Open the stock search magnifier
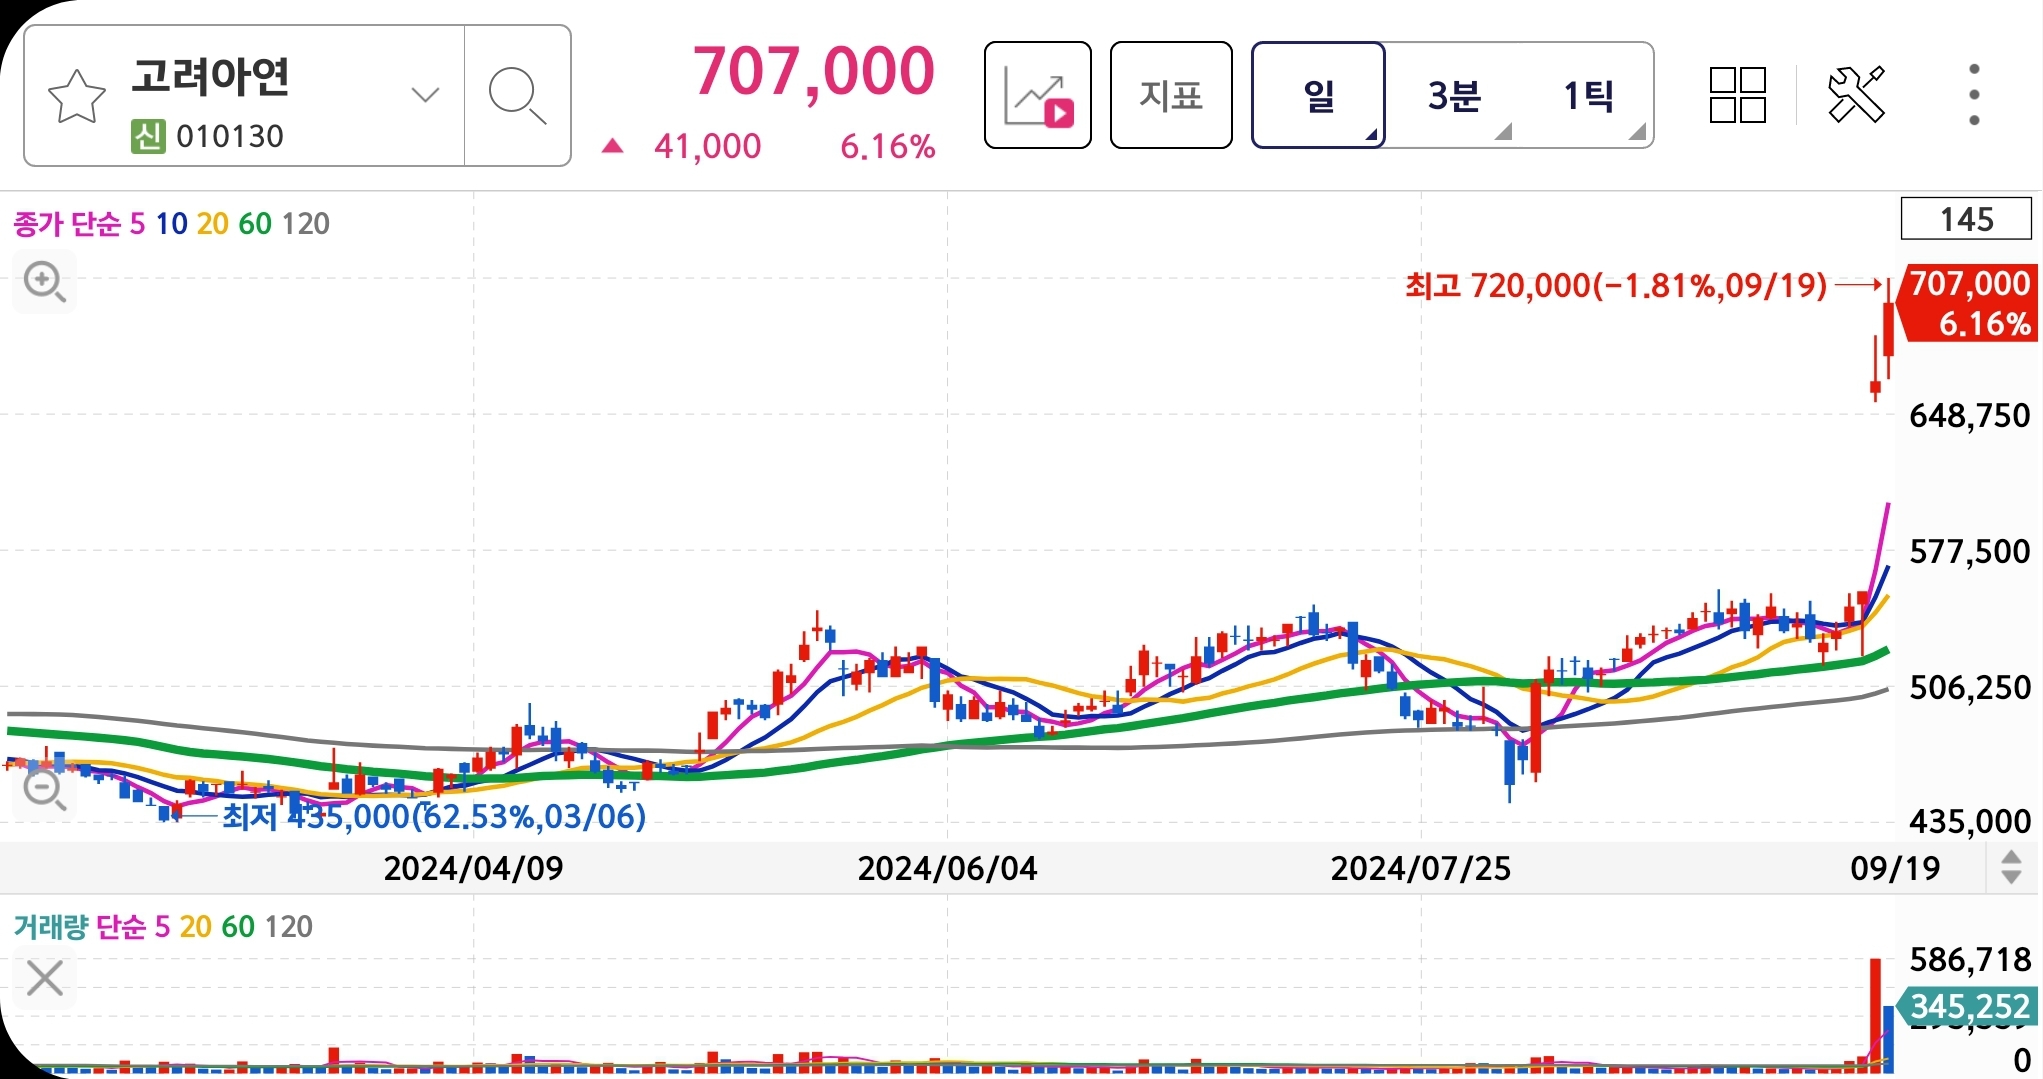This screenshot has width=2043, height=1079. point(517,96)
